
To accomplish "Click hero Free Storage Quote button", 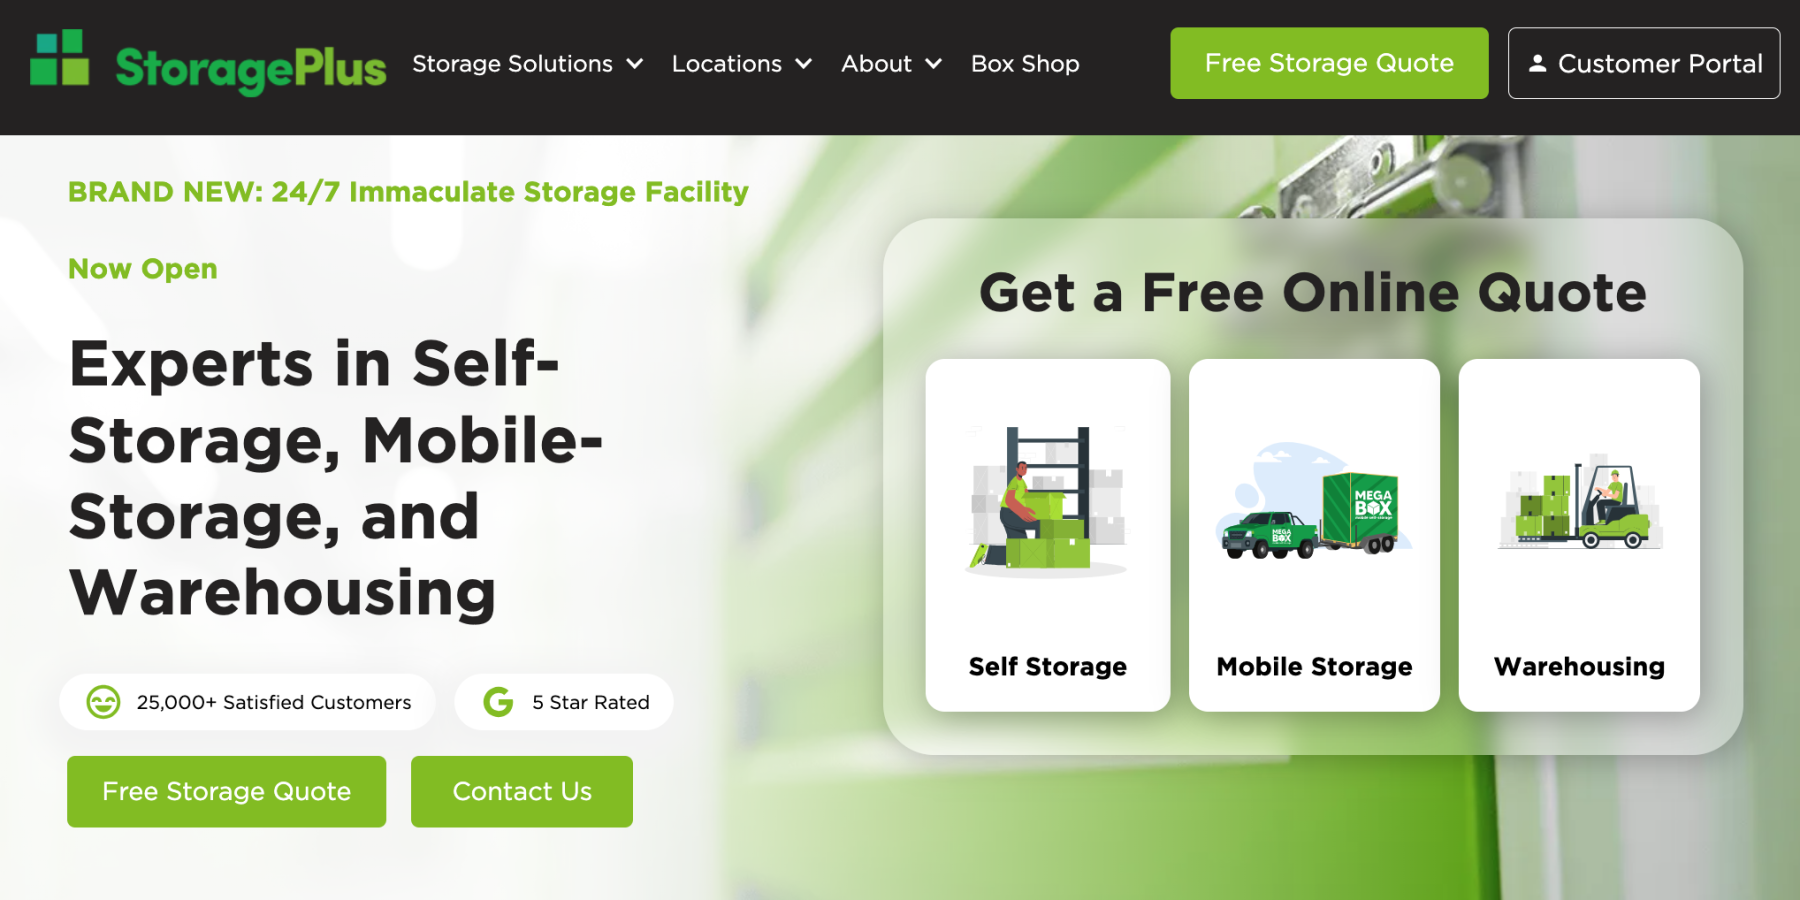I will pyautogui.click(x=227, y=791).
